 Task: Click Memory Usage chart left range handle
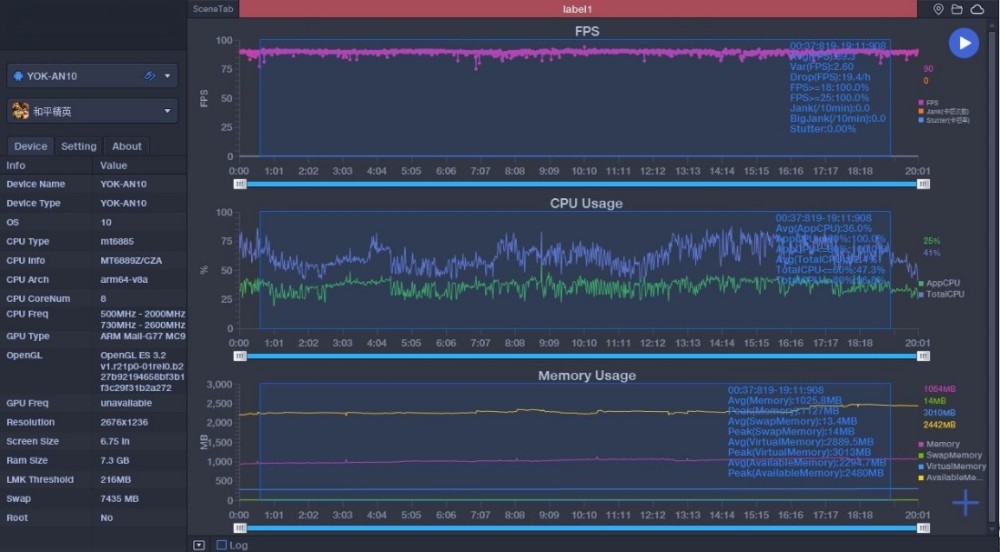pyautogui.click(x=240, y=528)
